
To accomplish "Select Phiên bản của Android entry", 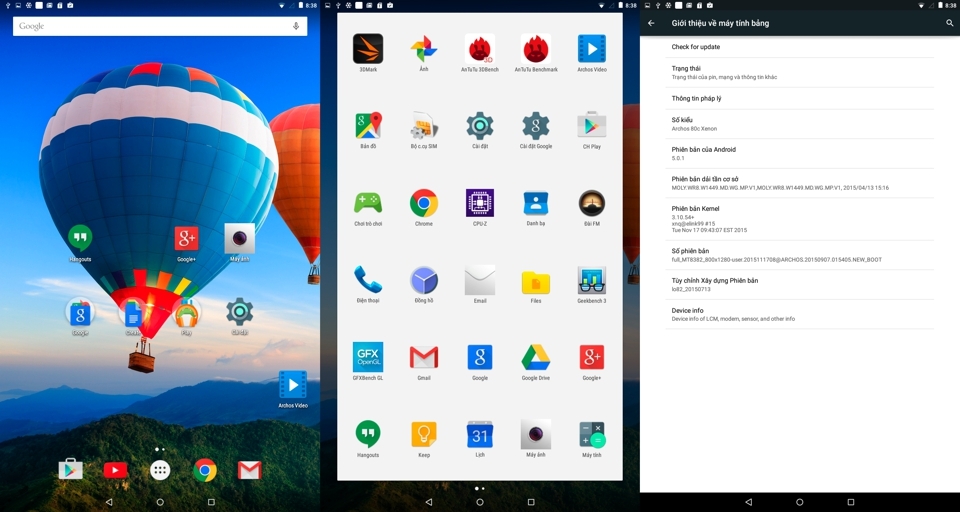I will pos(800,154).
